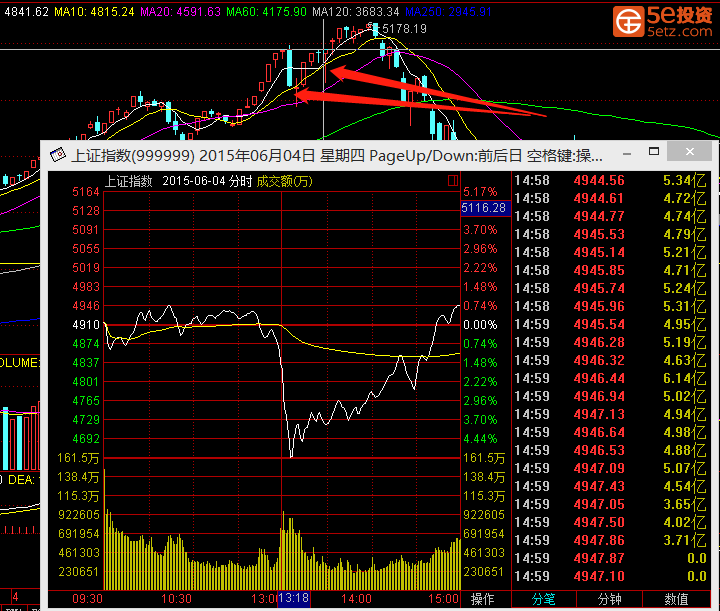The image size is (720, 611).
Task: Maximize the intraday chart window
Action: point(654,151)
